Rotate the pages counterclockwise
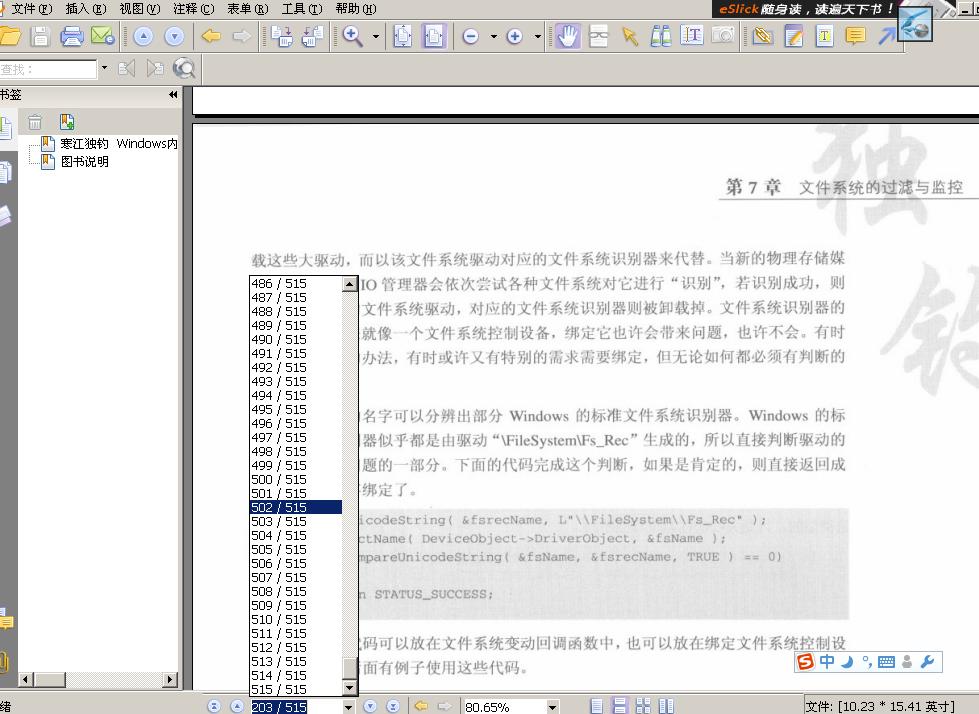This screenshot has height=714, width=979. [x=312, y=36]
